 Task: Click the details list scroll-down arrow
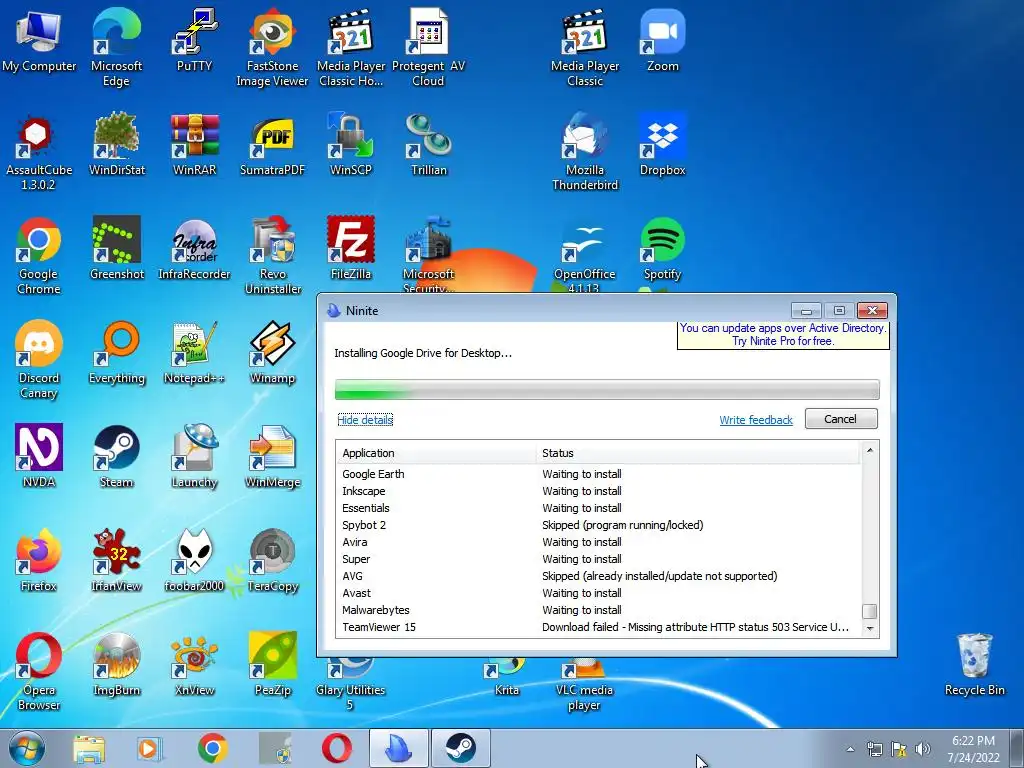870,628
